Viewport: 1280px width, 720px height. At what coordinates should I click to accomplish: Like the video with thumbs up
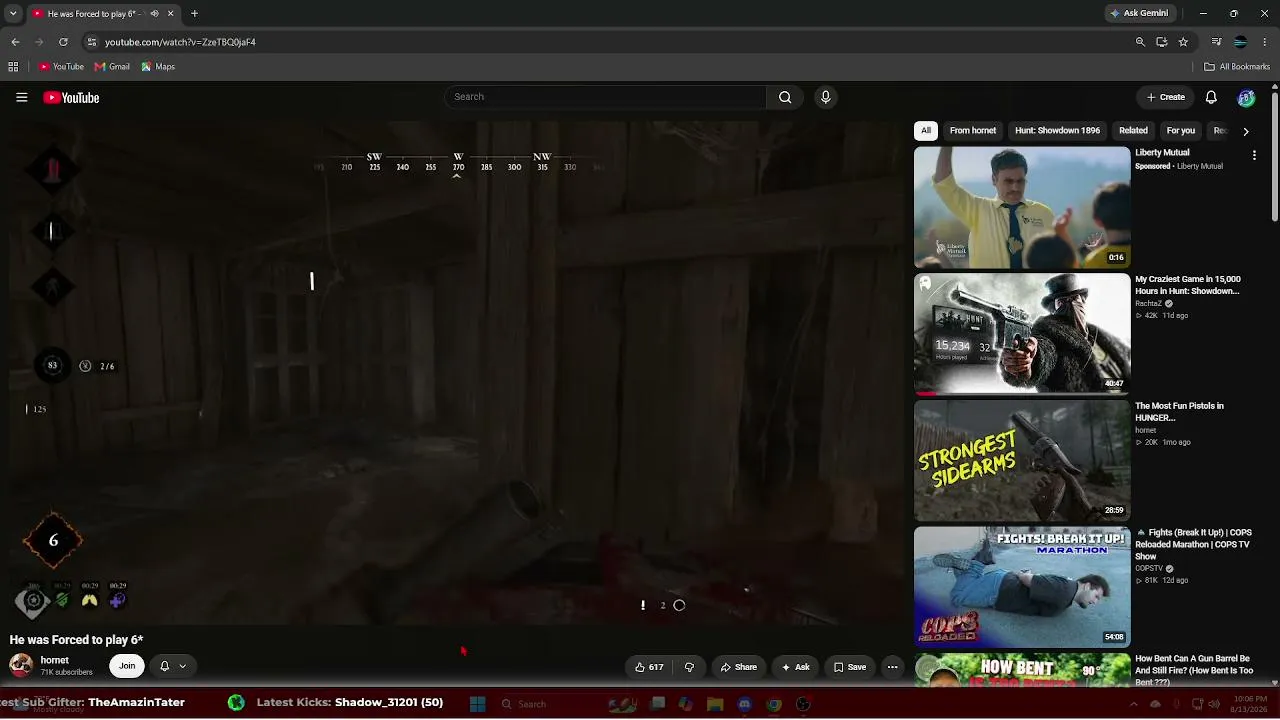pos(649,667)
